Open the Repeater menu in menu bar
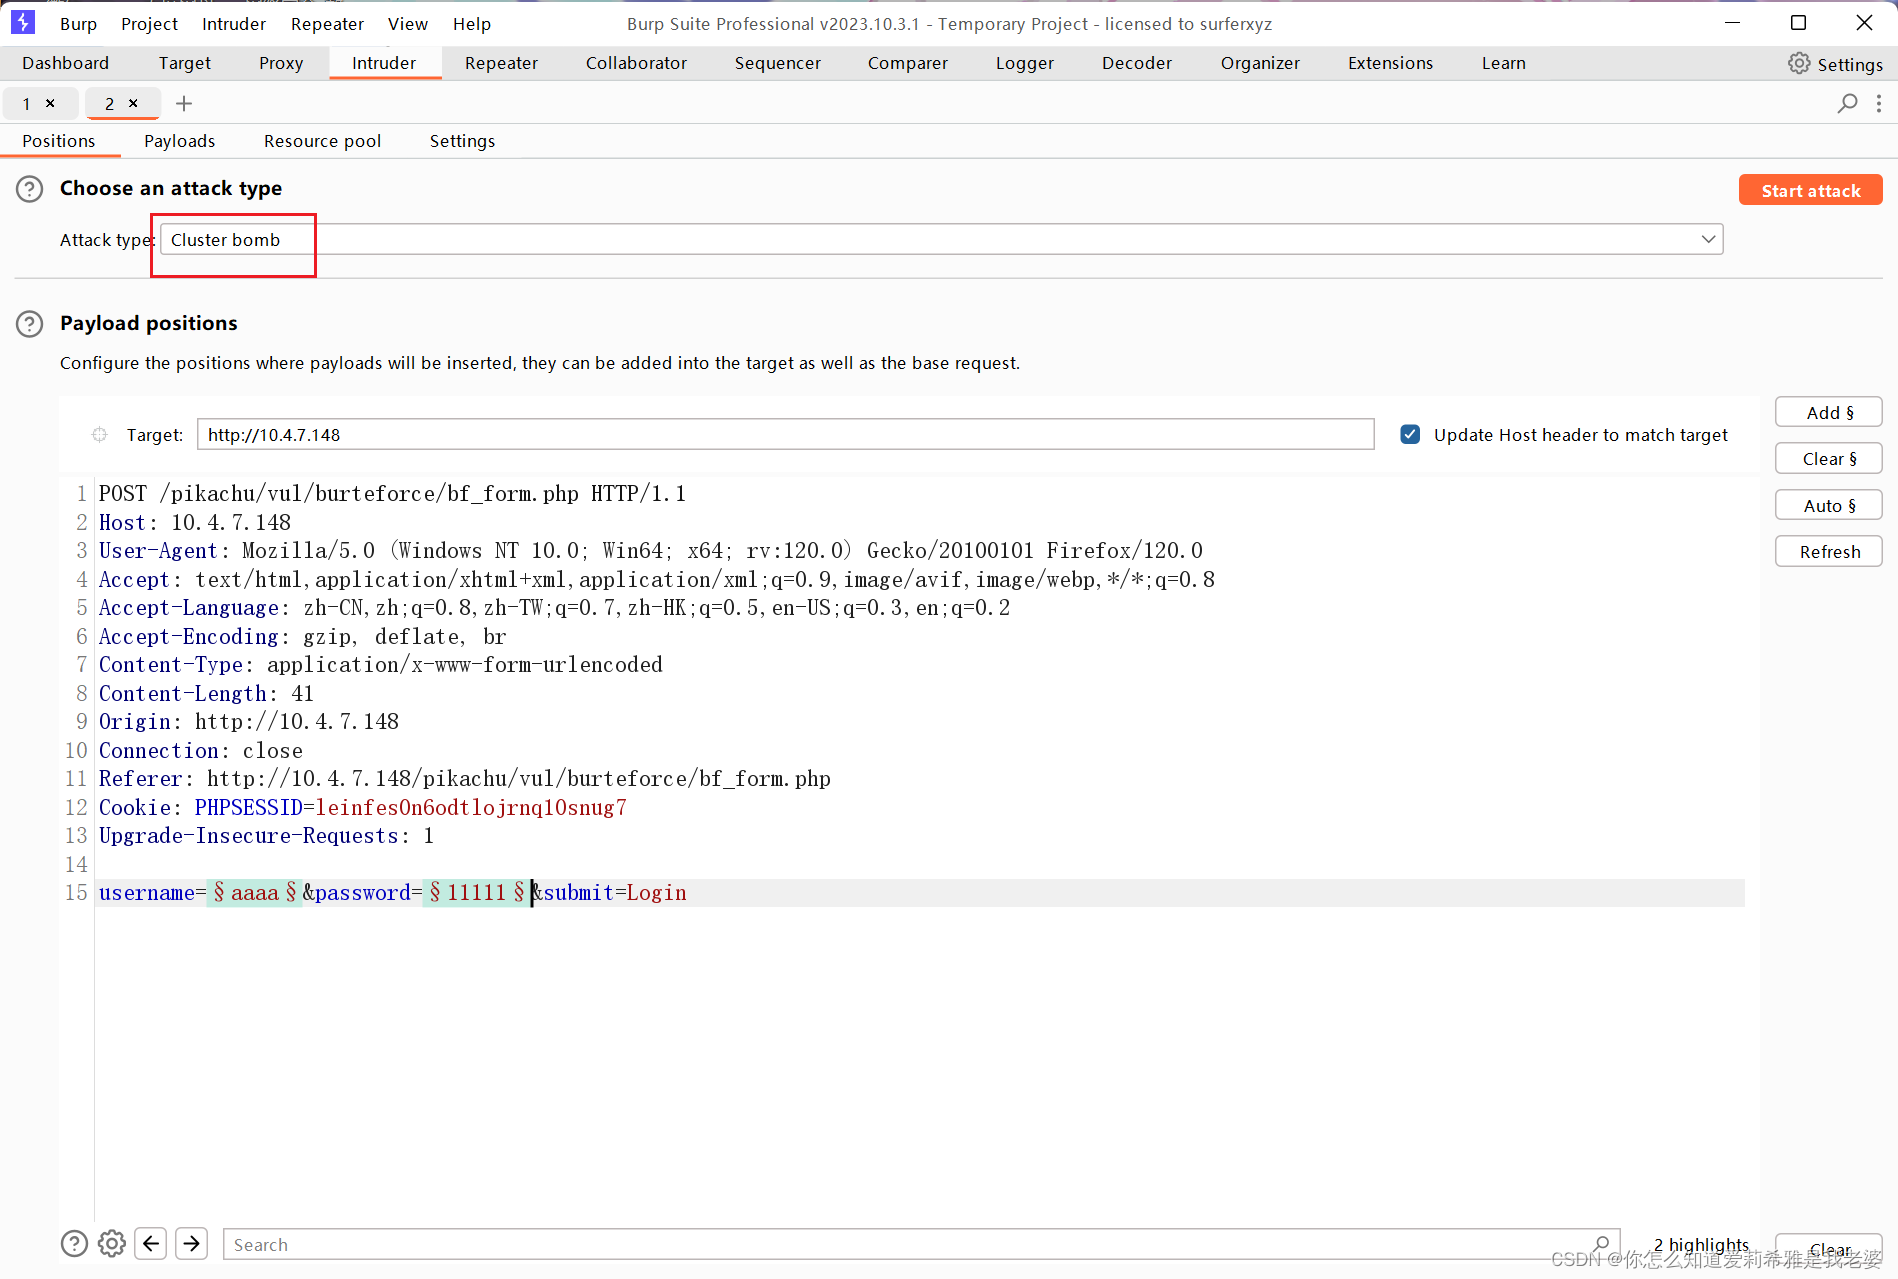The height and width of the screenshot is (1279, 1898). click(327, 23)
